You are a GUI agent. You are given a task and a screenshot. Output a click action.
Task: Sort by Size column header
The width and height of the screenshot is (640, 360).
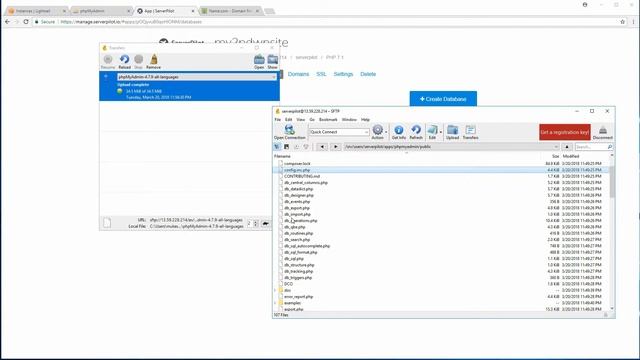point(556,156)
